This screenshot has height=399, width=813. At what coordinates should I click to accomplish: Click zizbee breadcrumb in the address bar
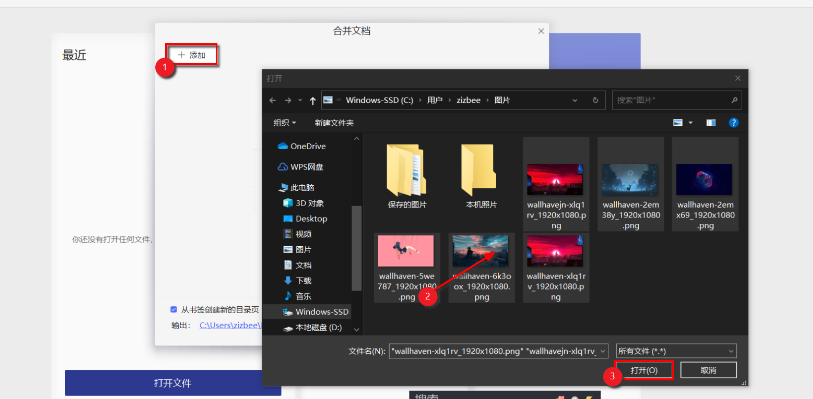tap(469, 101)
